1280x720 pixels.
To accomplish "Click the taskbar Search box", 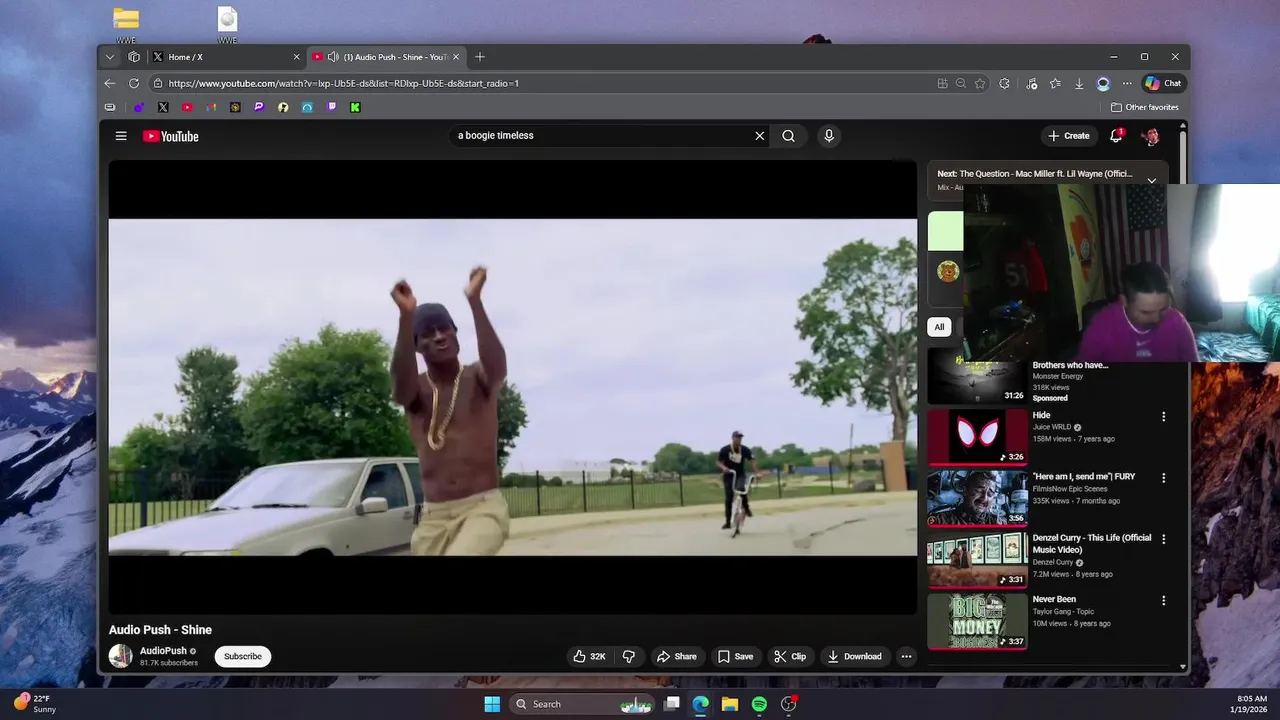I will (582, 704).
